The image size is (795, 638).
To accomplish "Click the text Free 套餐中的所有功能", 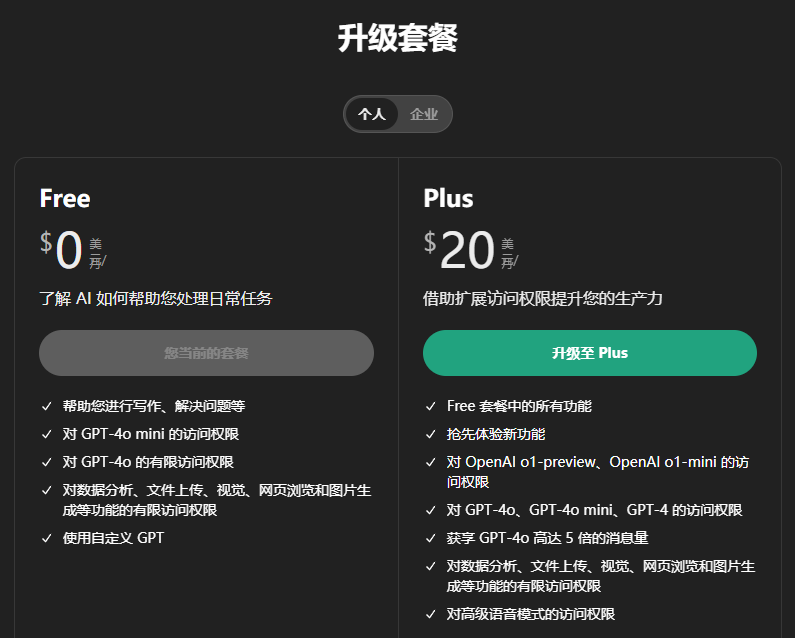I will (519, 406).
